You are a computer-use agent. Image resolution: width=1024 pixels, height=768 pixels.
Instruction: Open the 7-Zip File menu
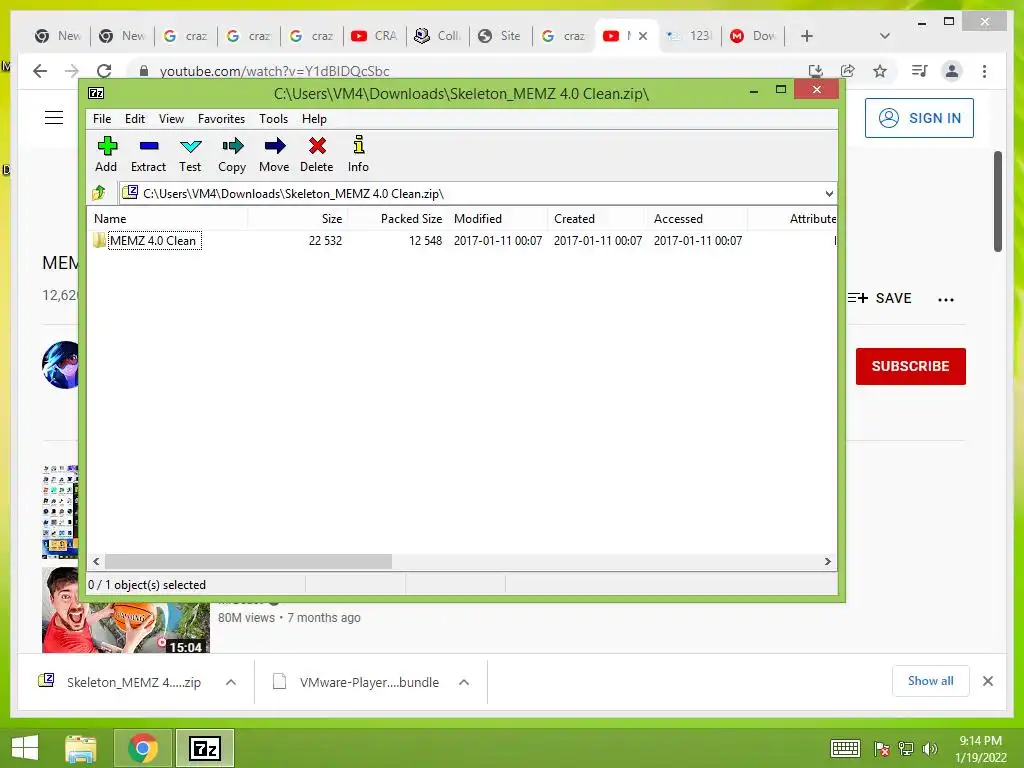(x=102, y=119)
